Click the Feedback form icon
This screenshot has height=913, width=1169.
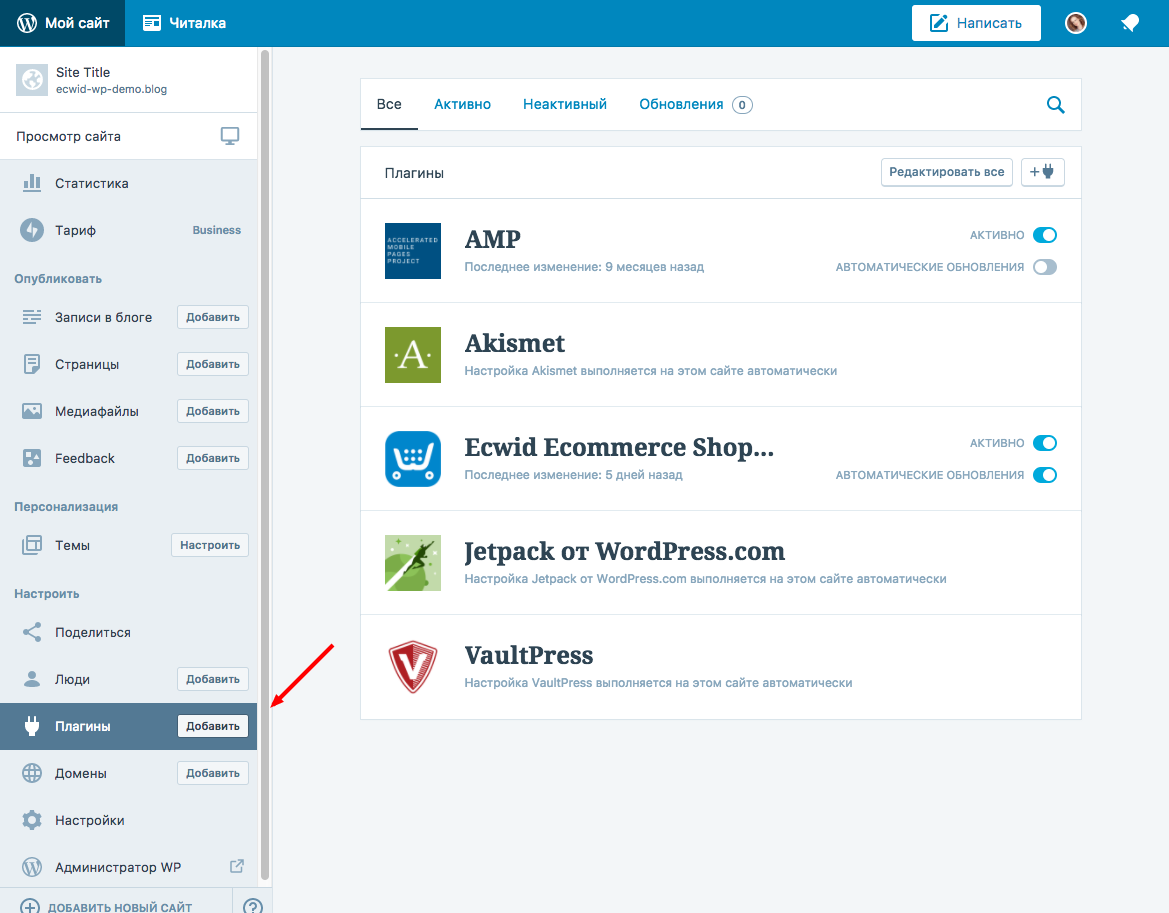click(x=32, y=458)
